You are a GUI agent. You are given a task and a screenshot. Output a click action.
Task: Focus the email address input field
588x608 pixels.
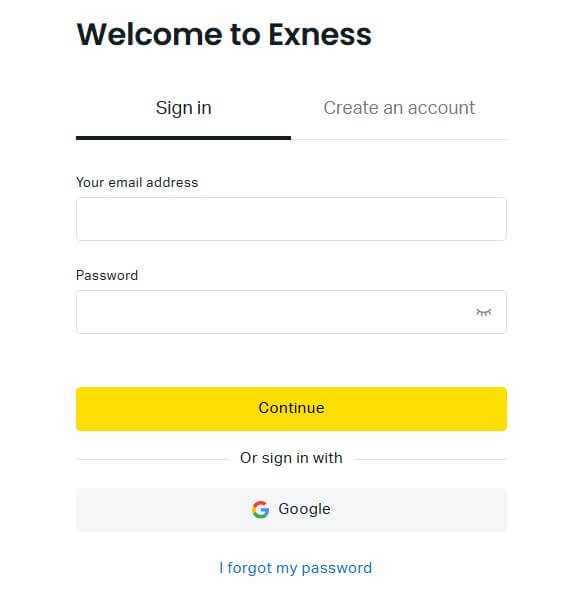(291, 219)
